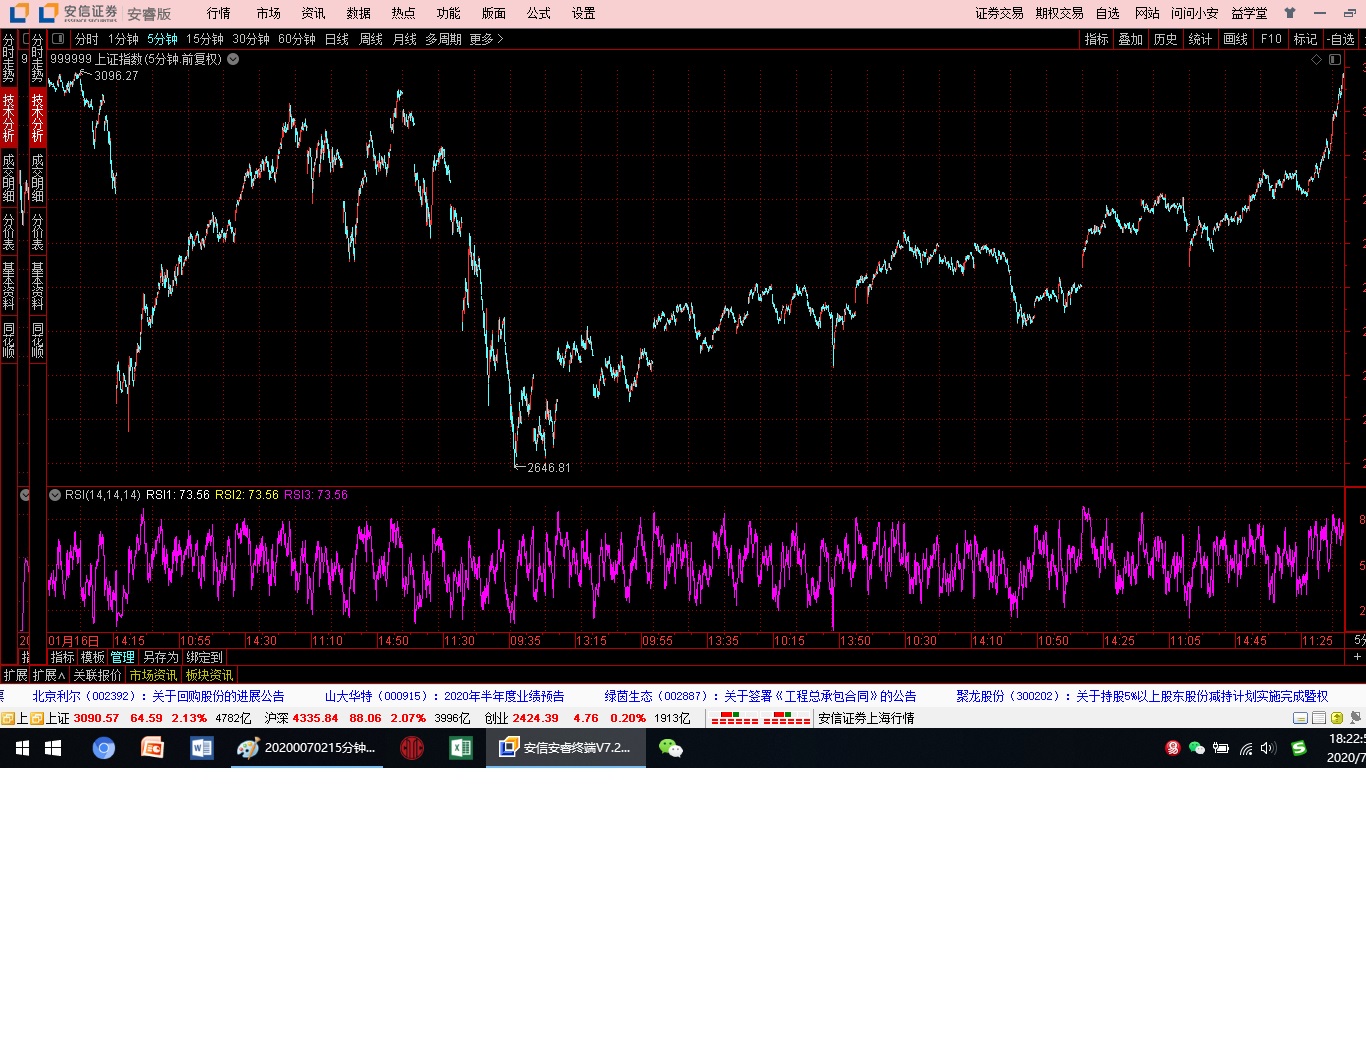Screen dimensions: 1366x1037
Task: Open the 市场 menu
Action: click(269, 13)
